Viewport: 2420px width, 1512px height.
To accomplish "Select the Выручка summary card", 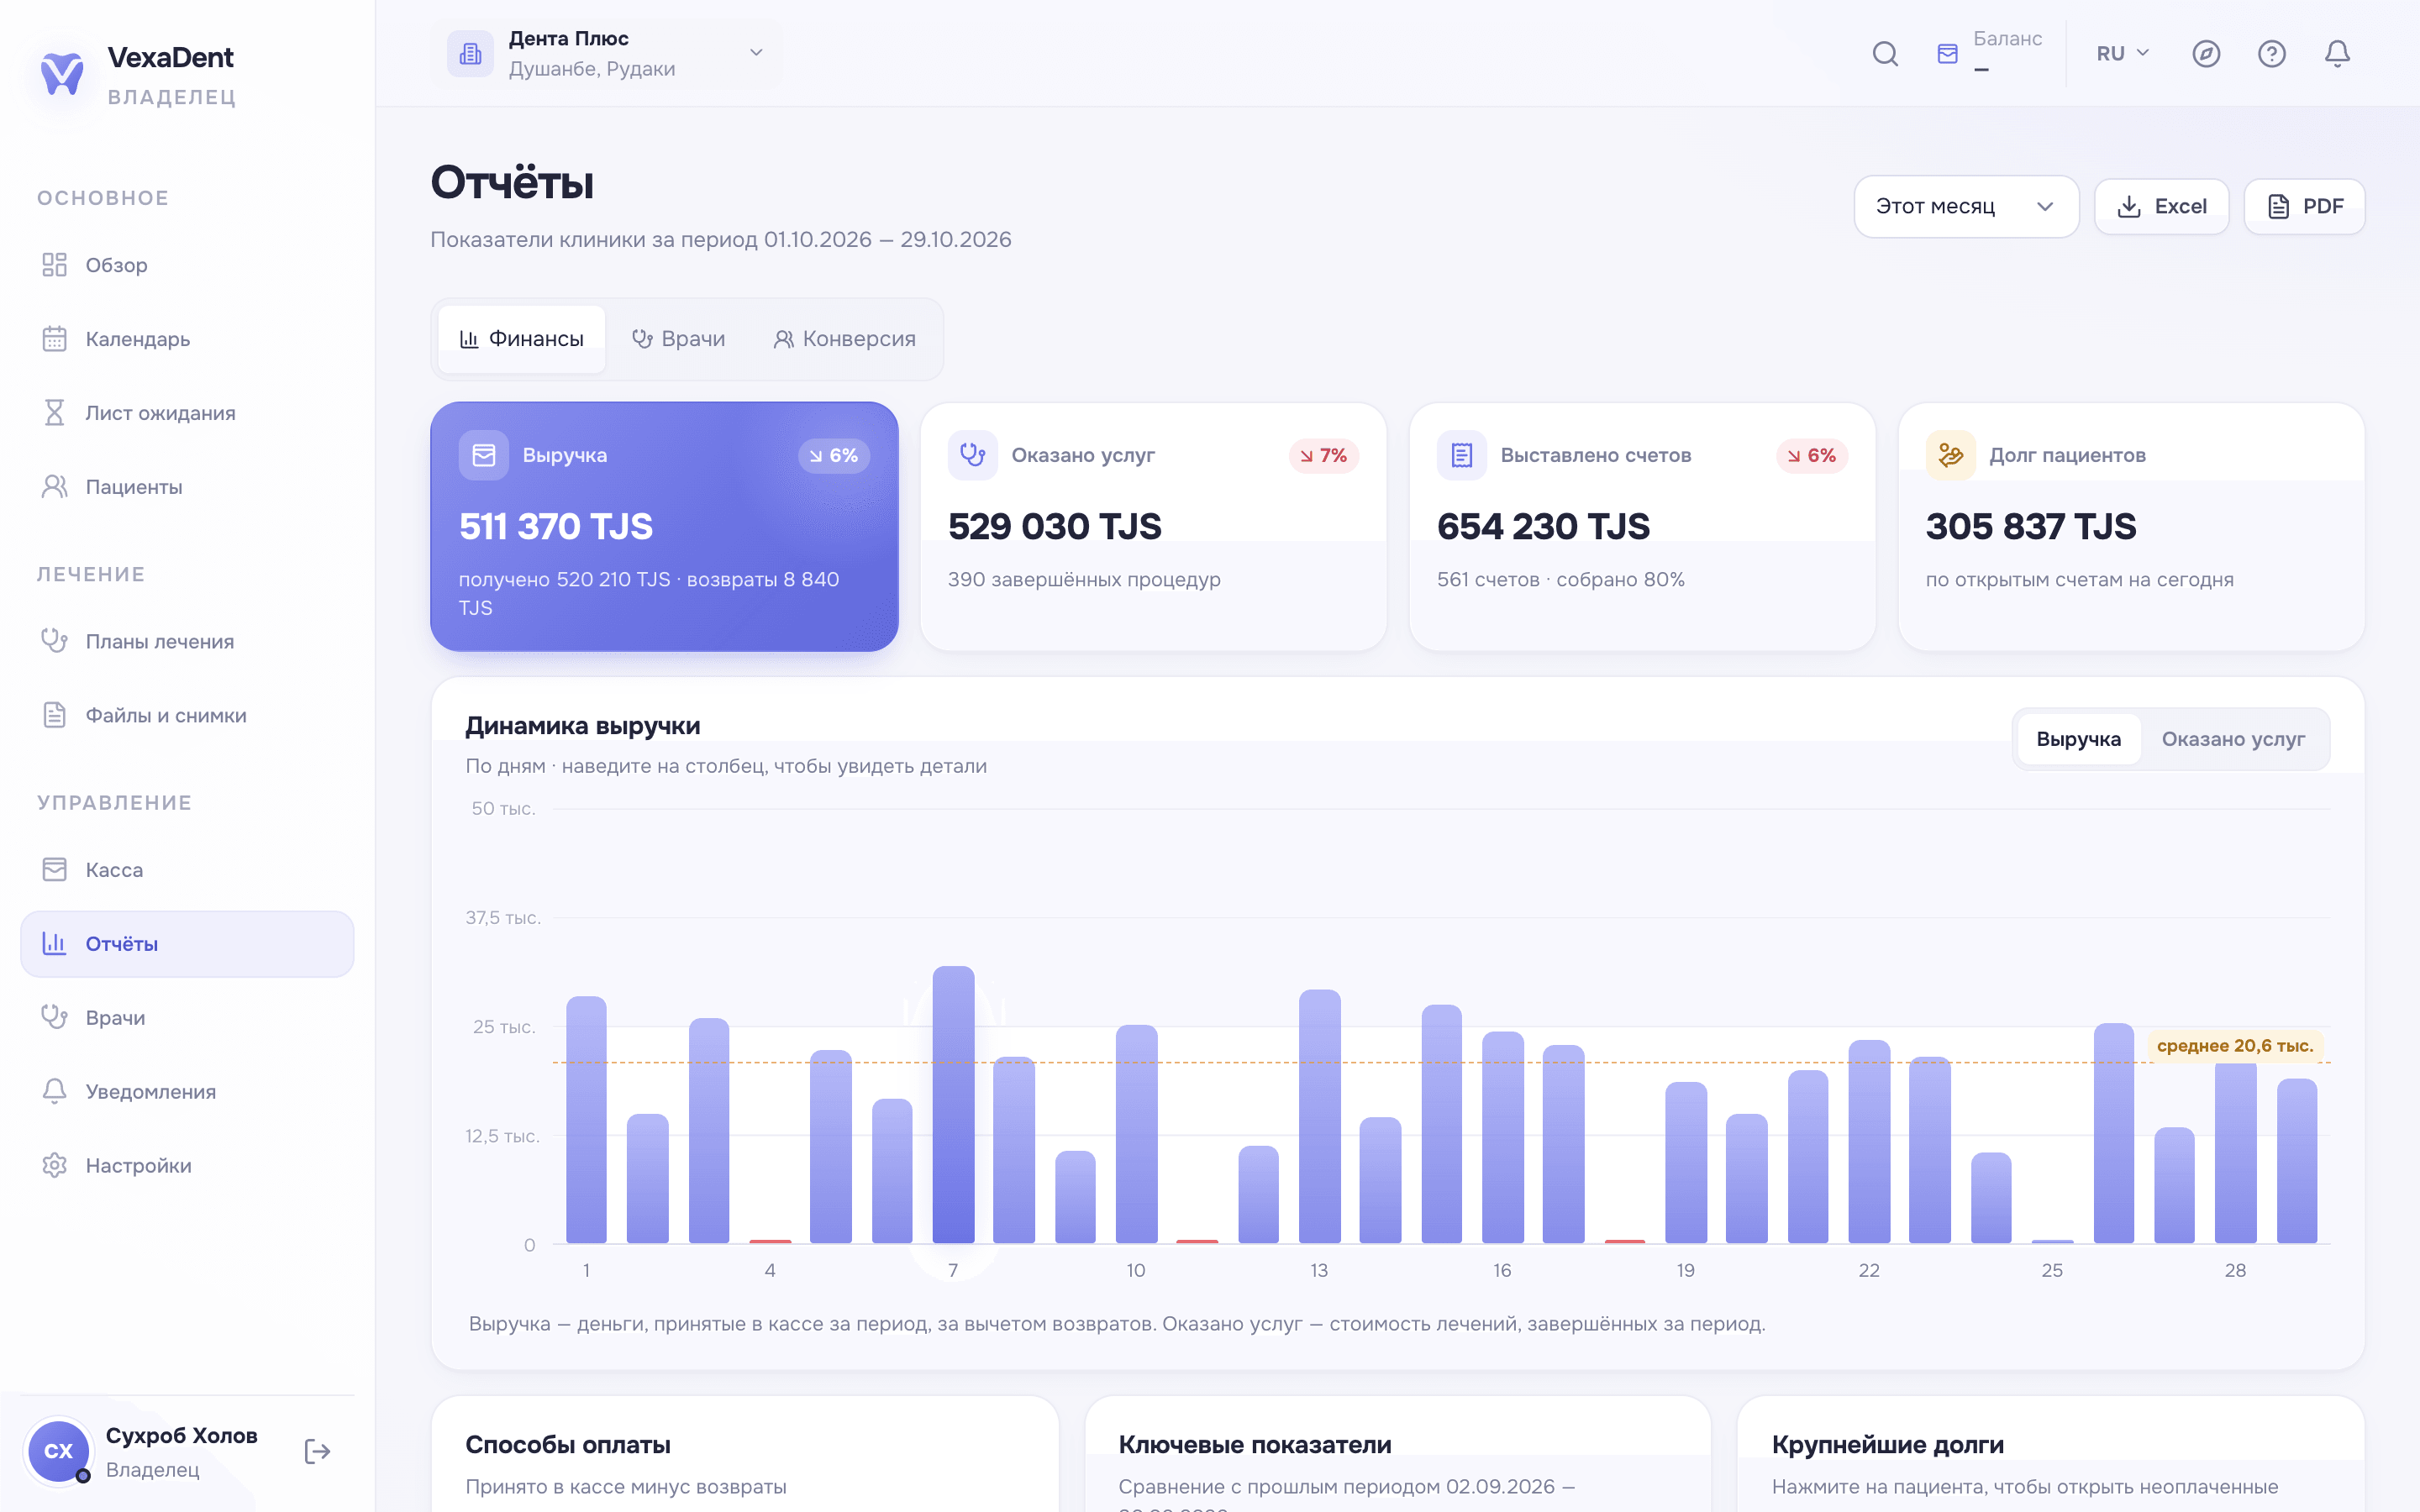I will tap(664, 527).
